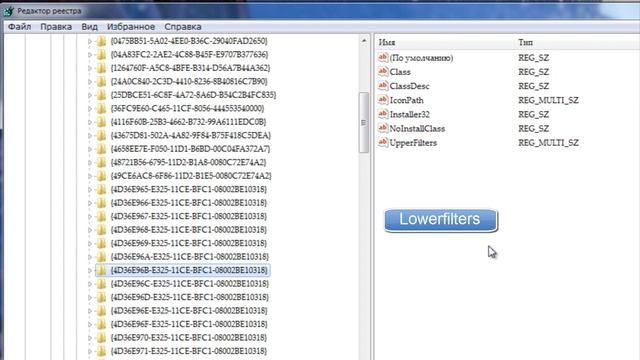Screen dimensions: 640x360
Task: Expand the {0475BB51-5A02-4EE0-B36C-29040FAD2650} key
Action: tap(90, 41)
